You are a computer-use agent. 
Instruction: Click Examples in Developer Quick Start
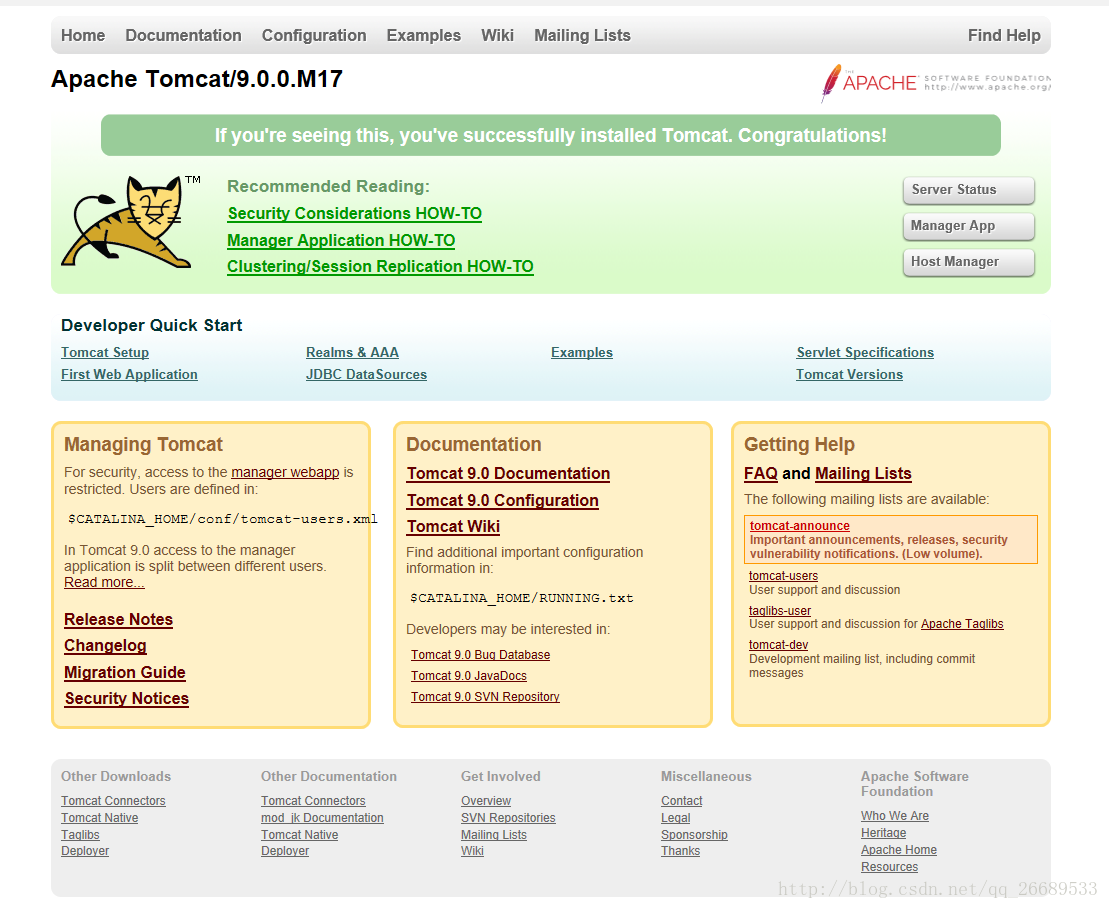pos(581,352)
